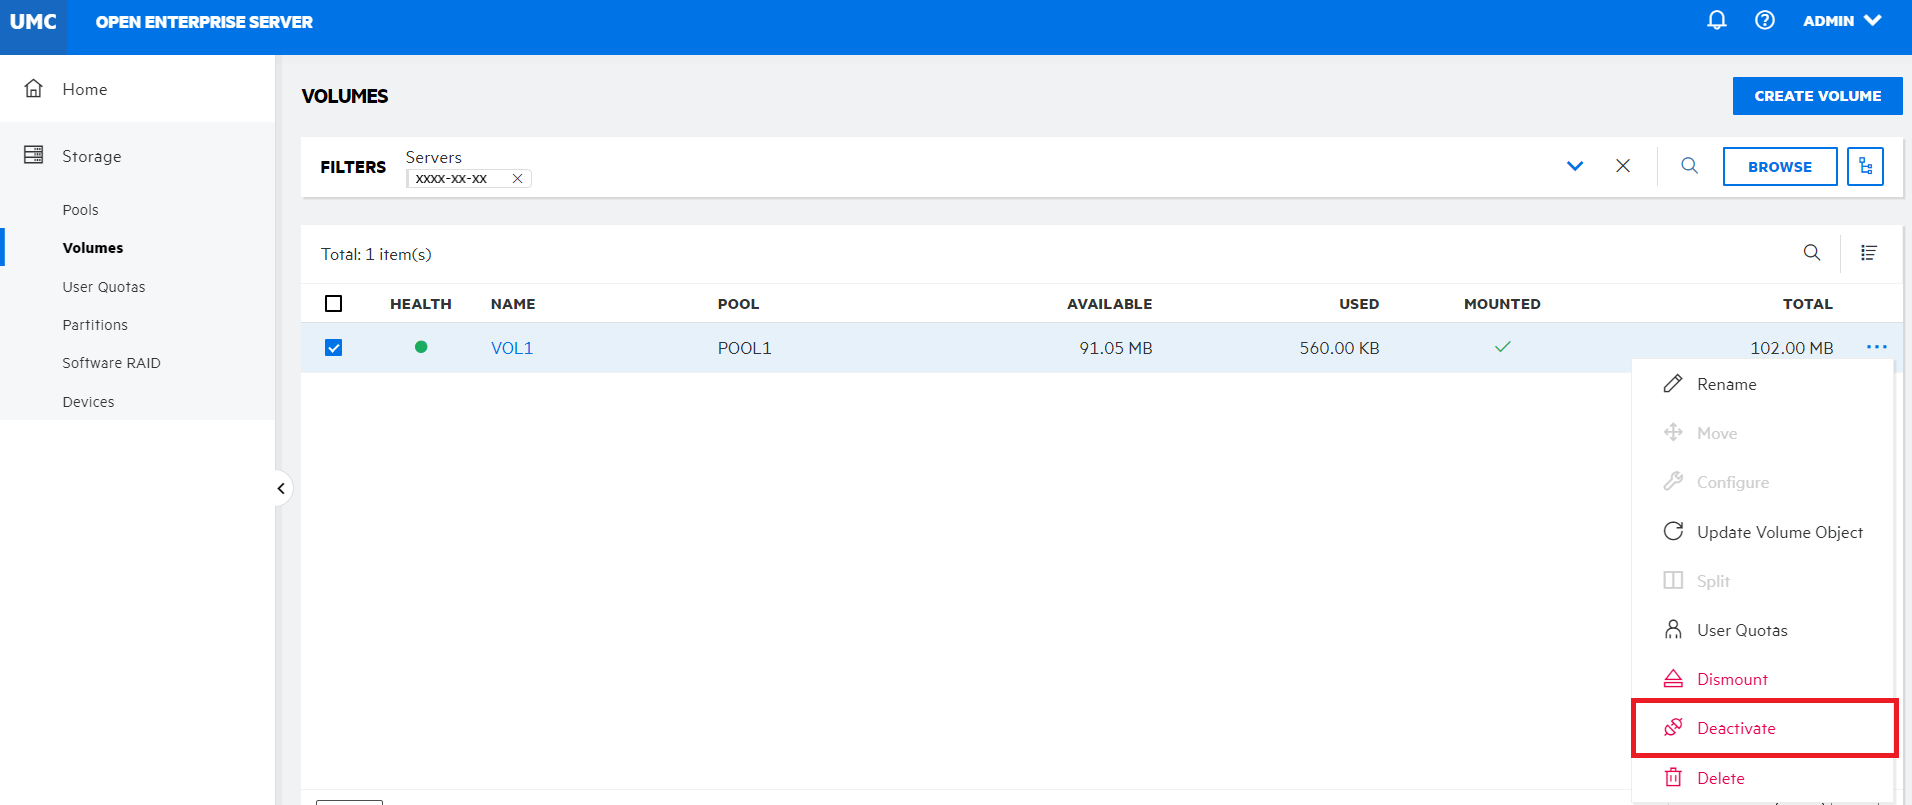Select Dismount in the volume menu
1912x805 pixels.
click(1731, 679)
